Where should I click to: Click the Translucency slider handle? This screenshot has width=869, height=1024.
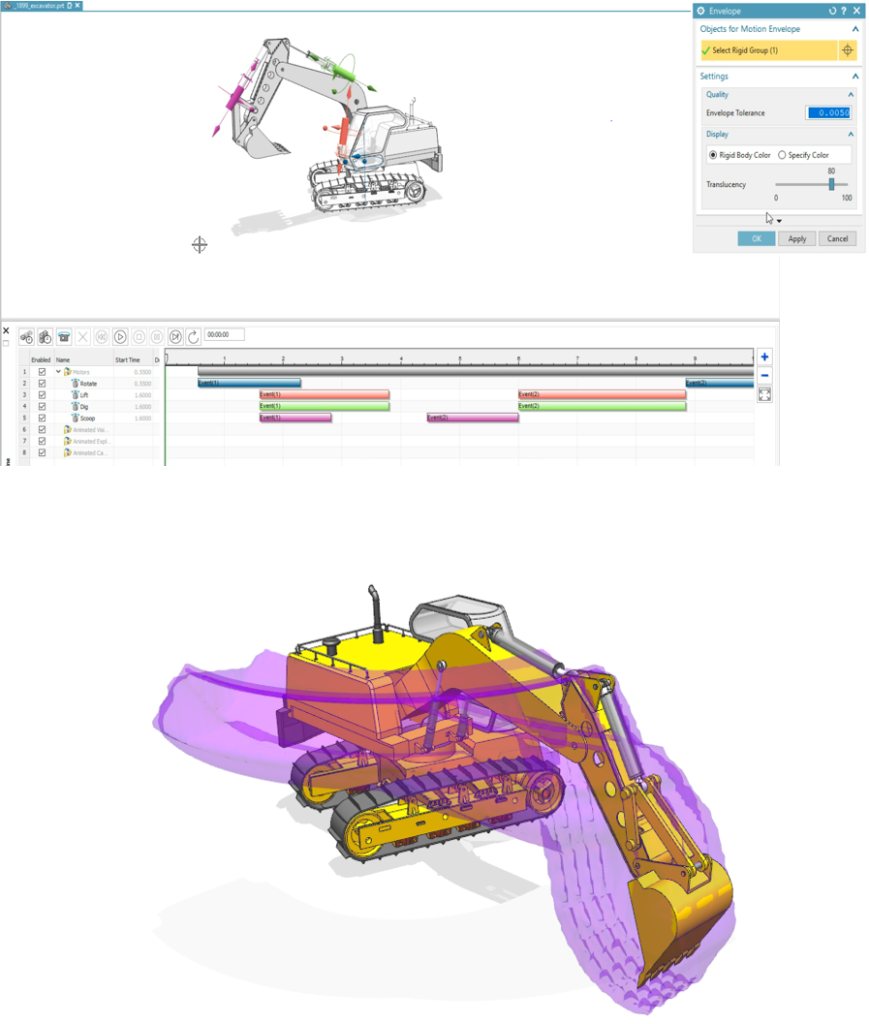tap(831, 184)
